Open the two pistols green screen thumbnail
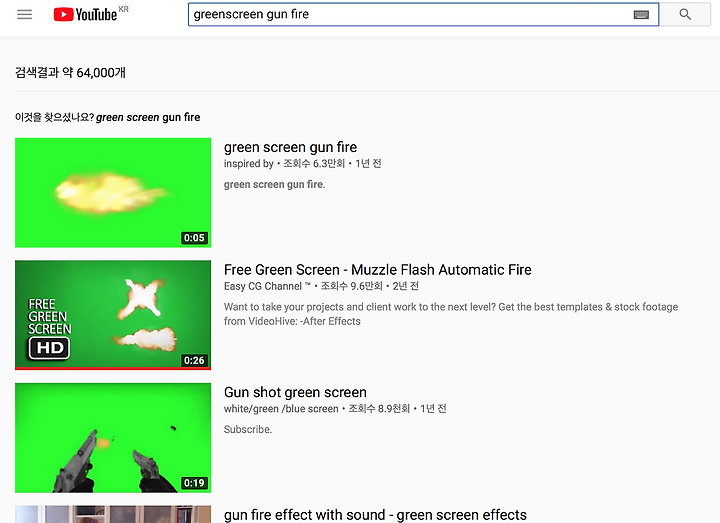 113,438
